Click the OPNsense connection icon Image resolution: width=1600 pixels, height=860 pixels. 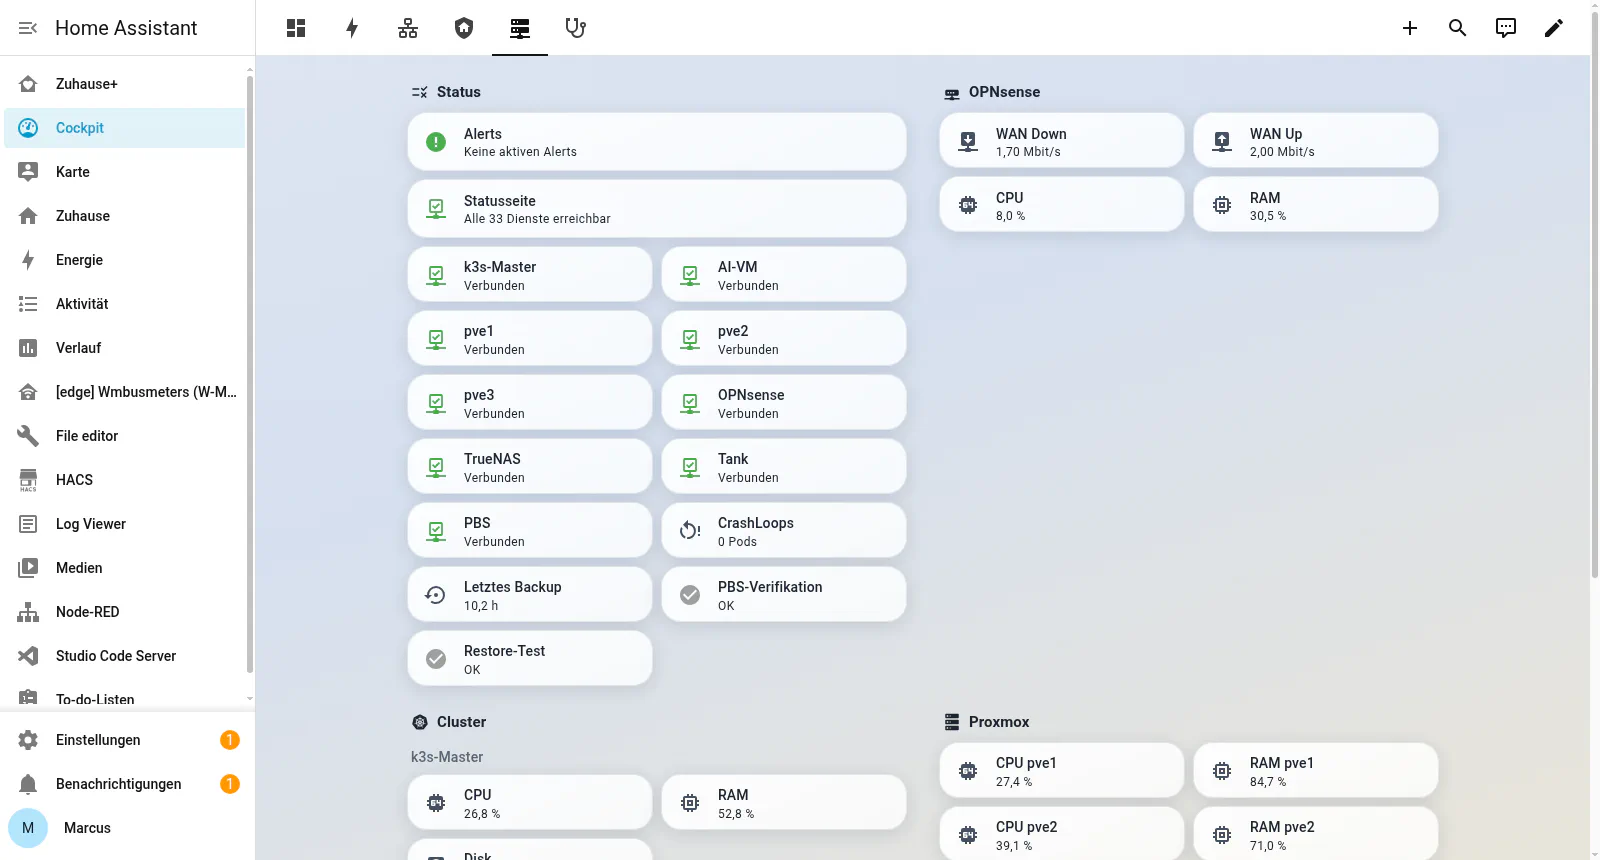tap(690, 403)
